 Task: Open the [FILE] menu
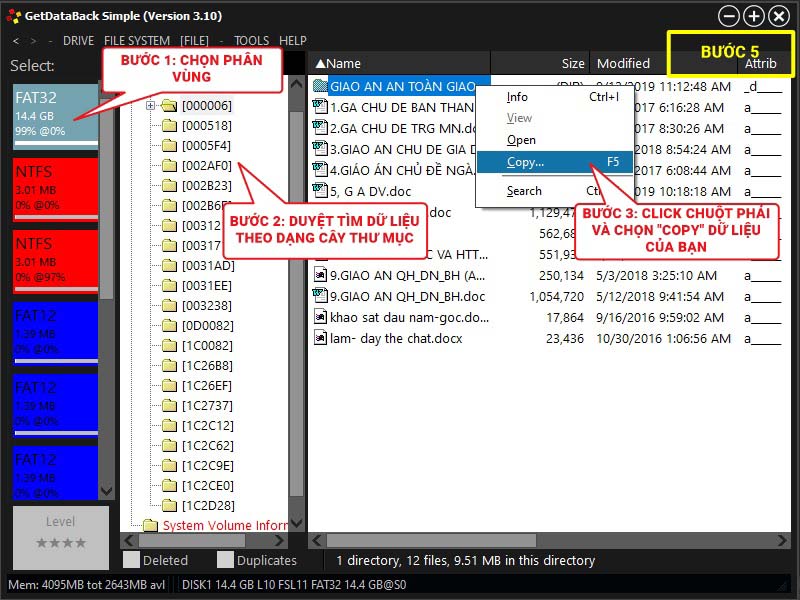tap(194, 41)
